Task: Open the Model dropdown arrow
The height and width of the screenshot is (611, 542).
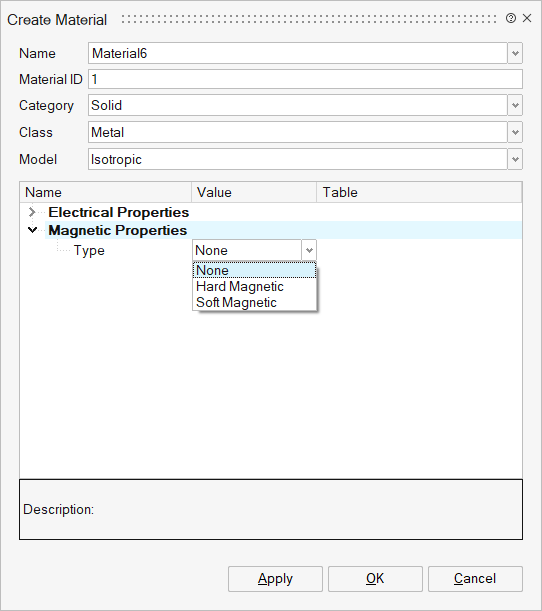Action: (515, 159)
